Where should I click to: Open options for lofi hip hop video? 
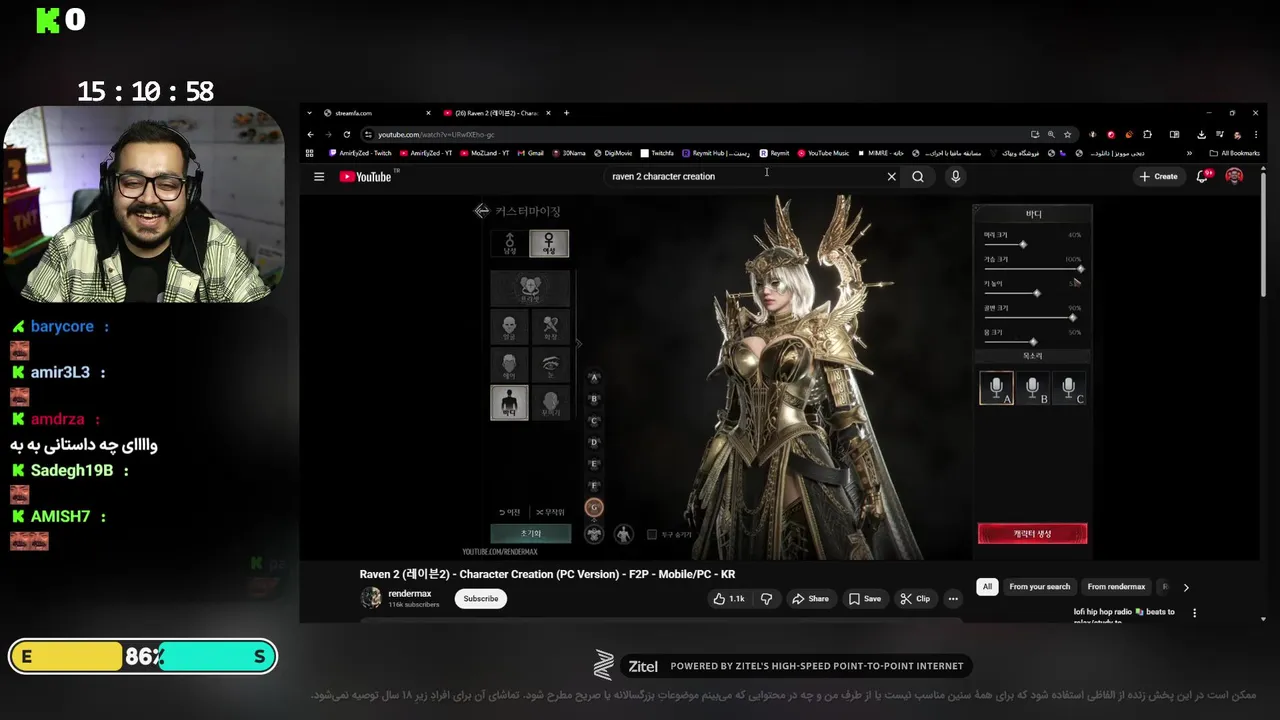[1194, 613]
